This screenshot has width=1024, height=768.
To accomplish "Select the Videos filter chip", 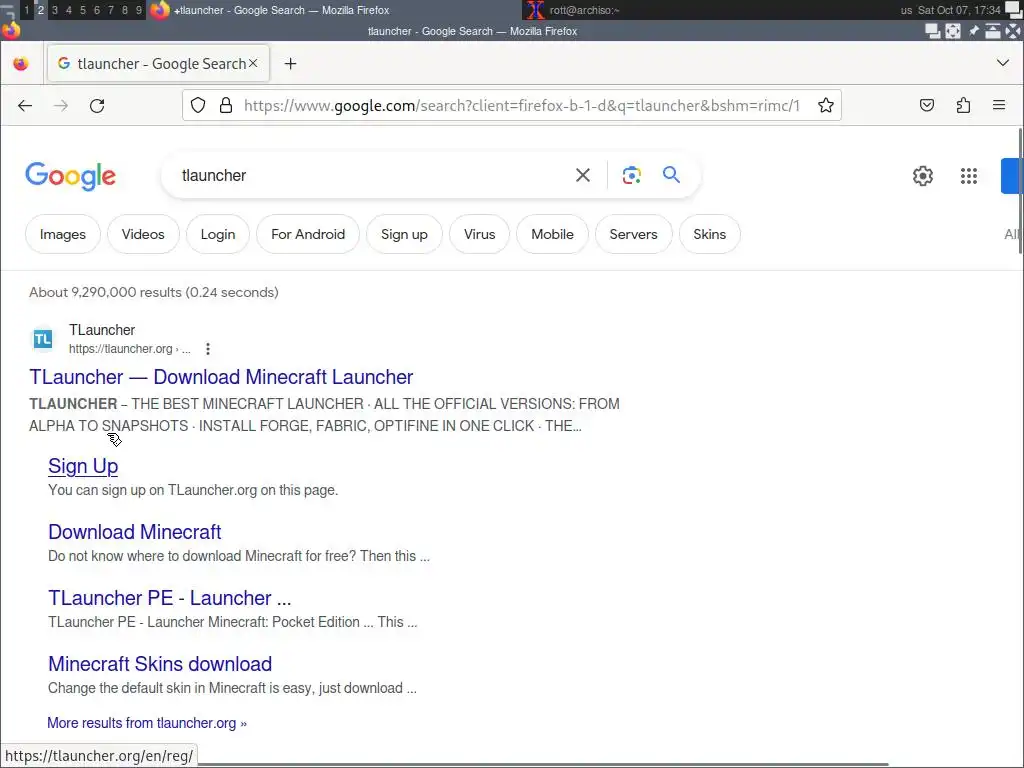I will (x=143, y=234).
